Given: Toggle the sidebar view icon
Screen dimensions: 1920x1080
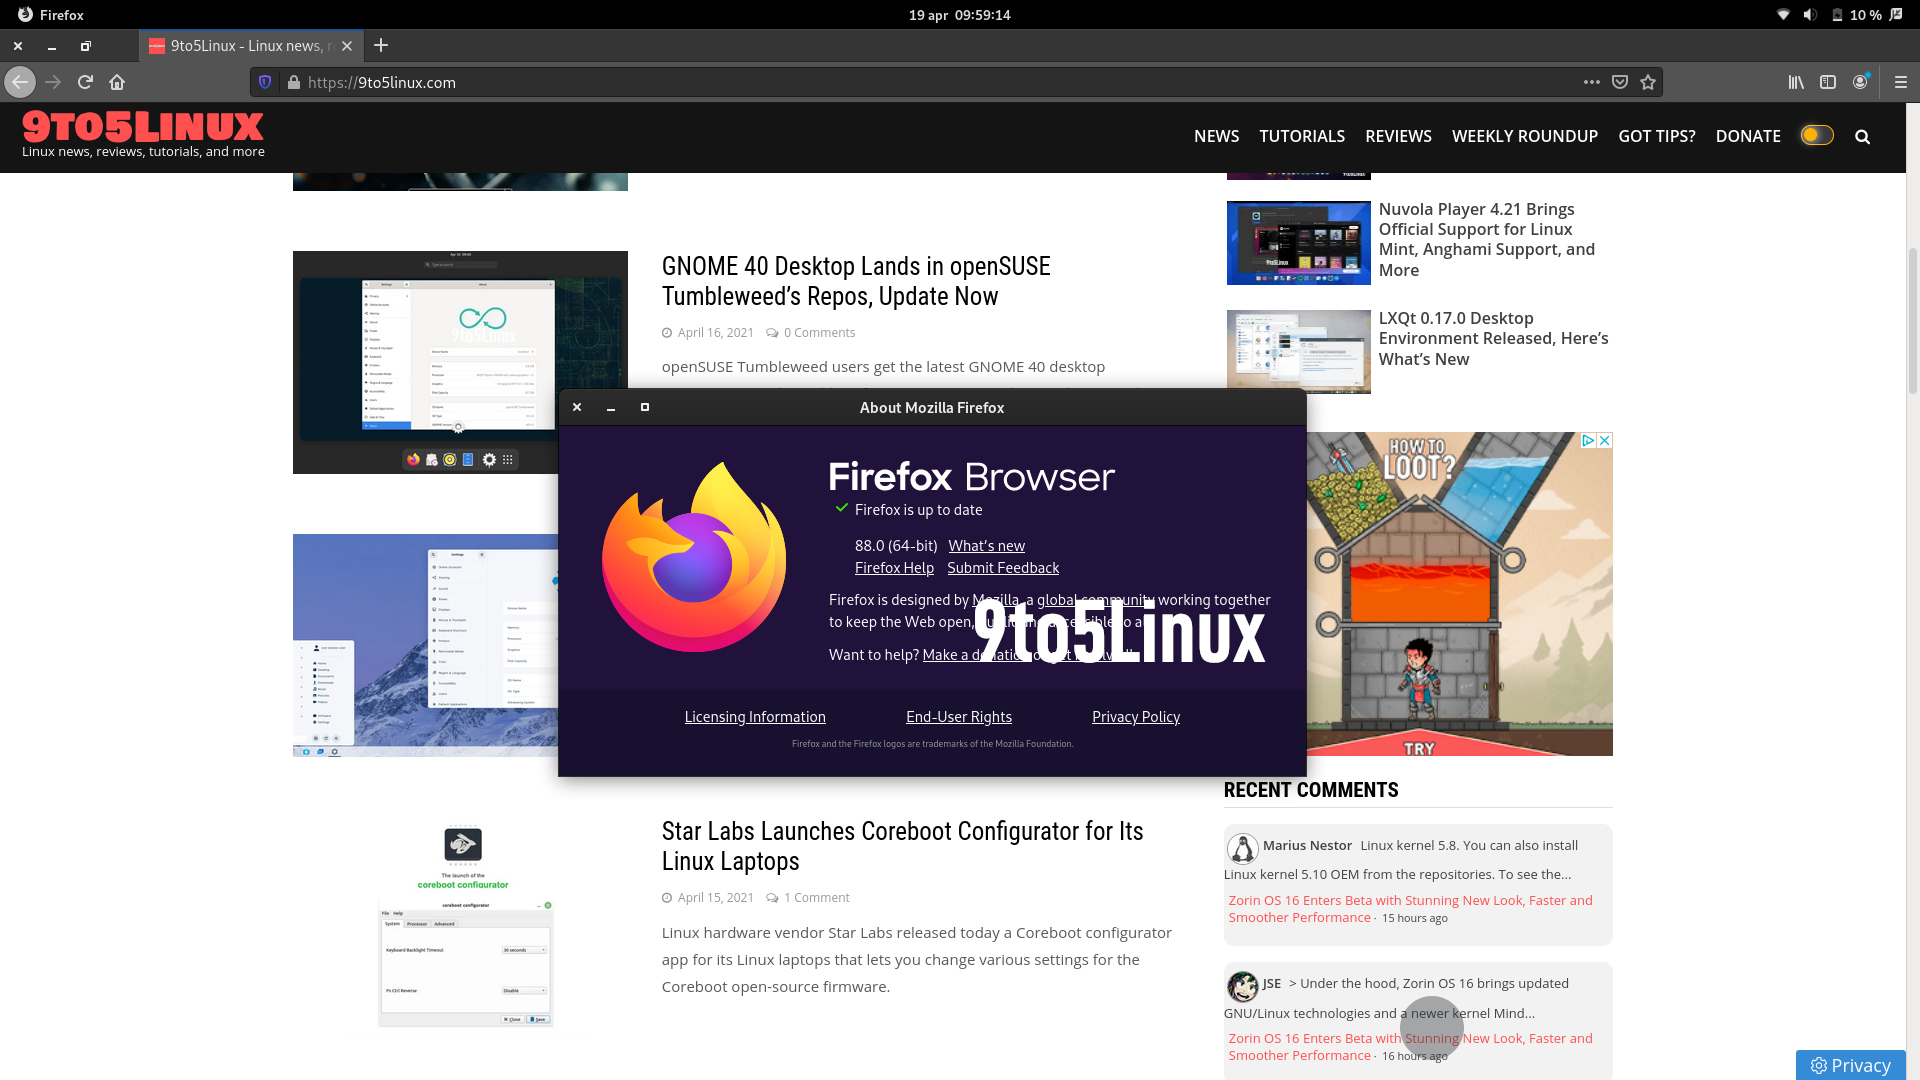Looking at the screenshot, I should click(x=1829, y=82).
